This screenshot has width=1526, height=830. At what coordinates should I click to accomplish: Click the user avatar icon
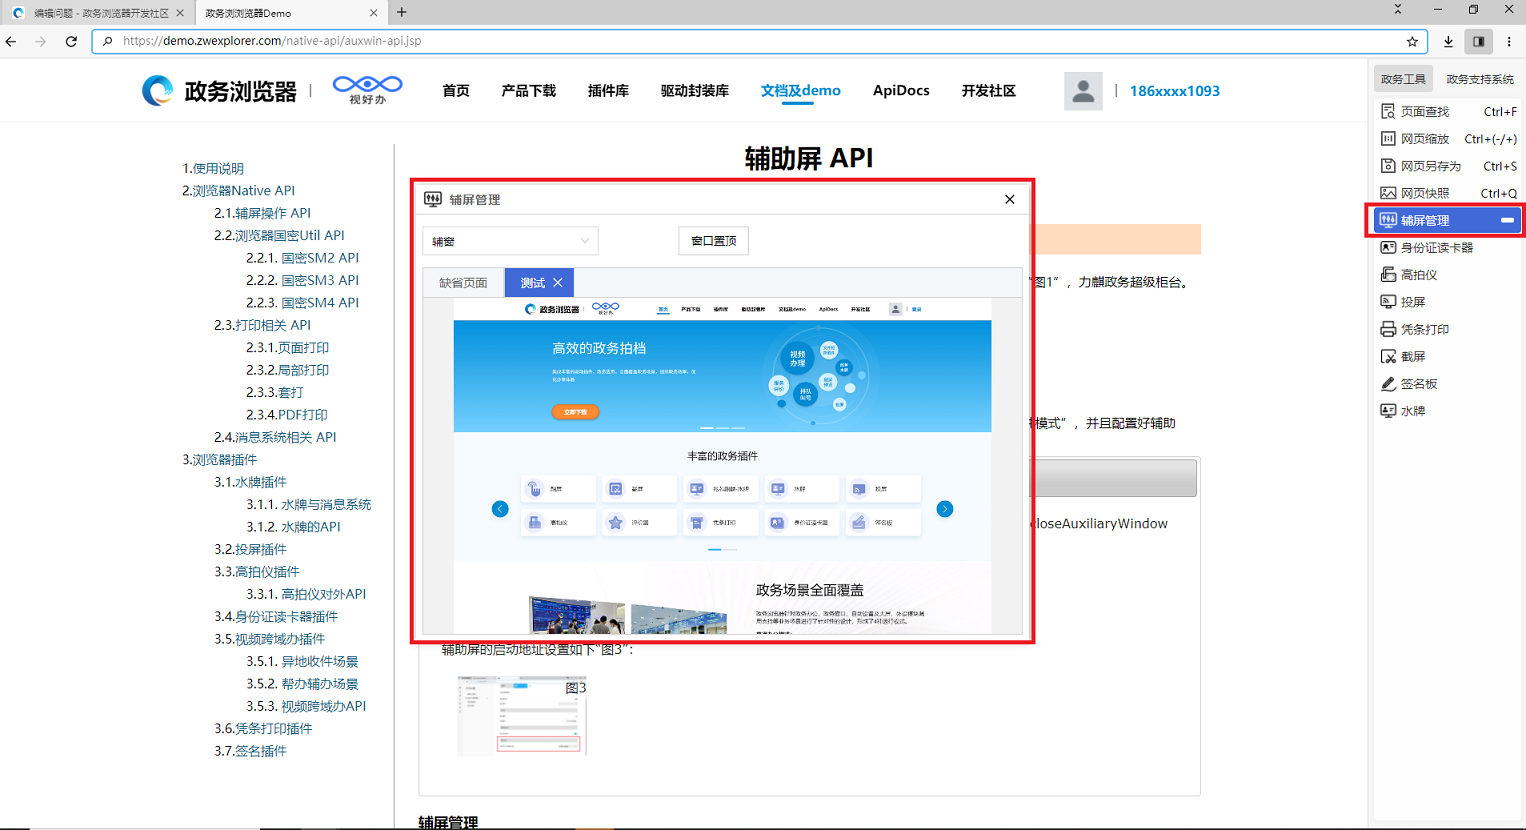tap(1083, 91)
